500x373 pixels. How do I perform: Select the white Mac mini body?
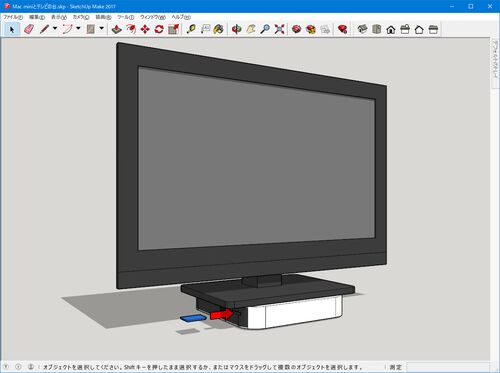tap(295, 313)
